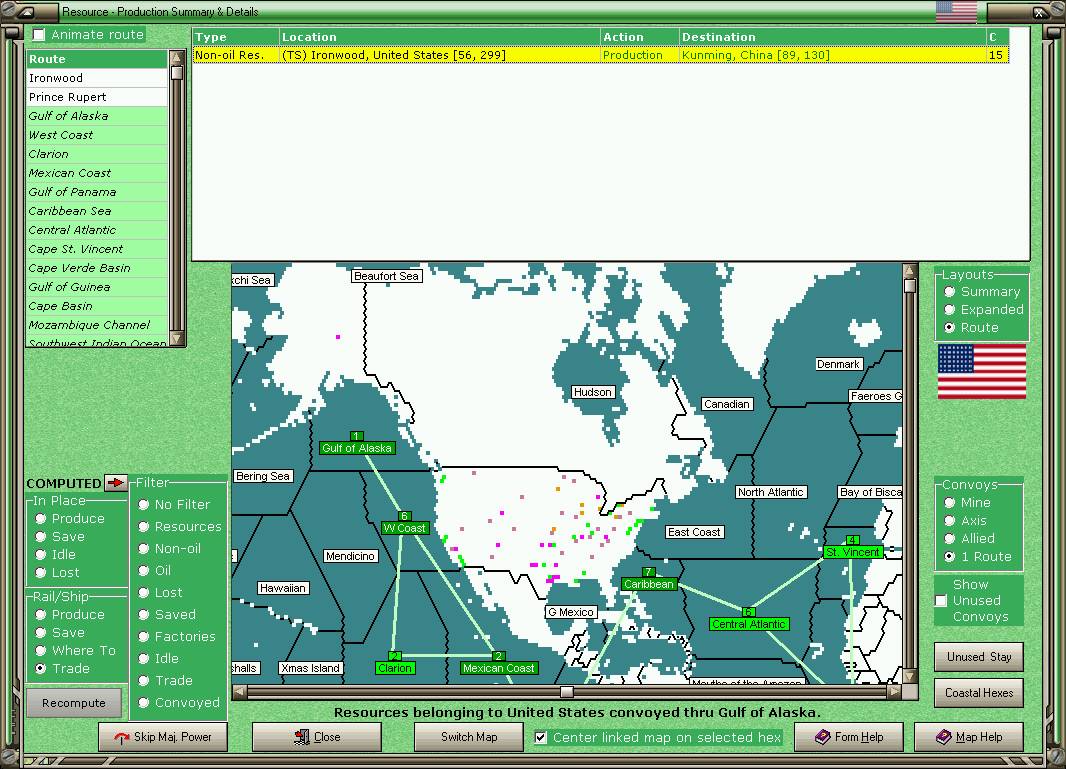
Task: Select No Filter radio option
Action: pos(143,505)
